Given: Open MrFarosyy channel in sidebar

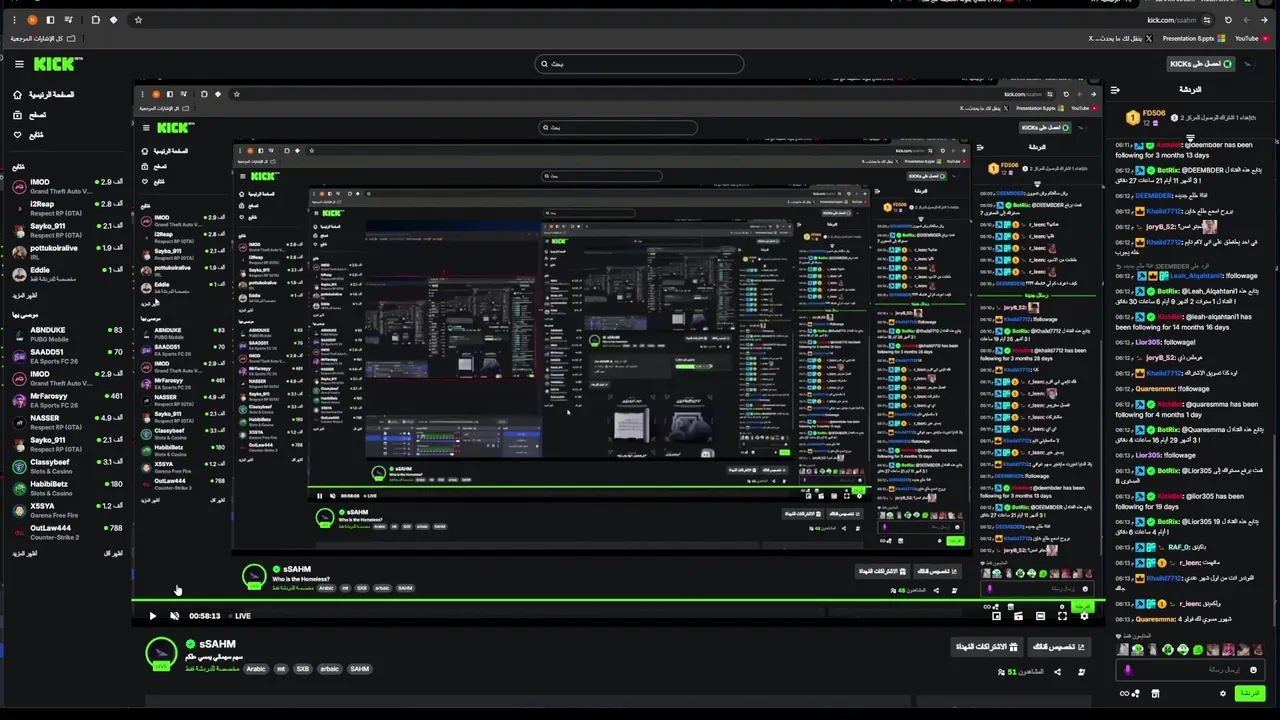Looking at the screenshot, I should [68, 400].
